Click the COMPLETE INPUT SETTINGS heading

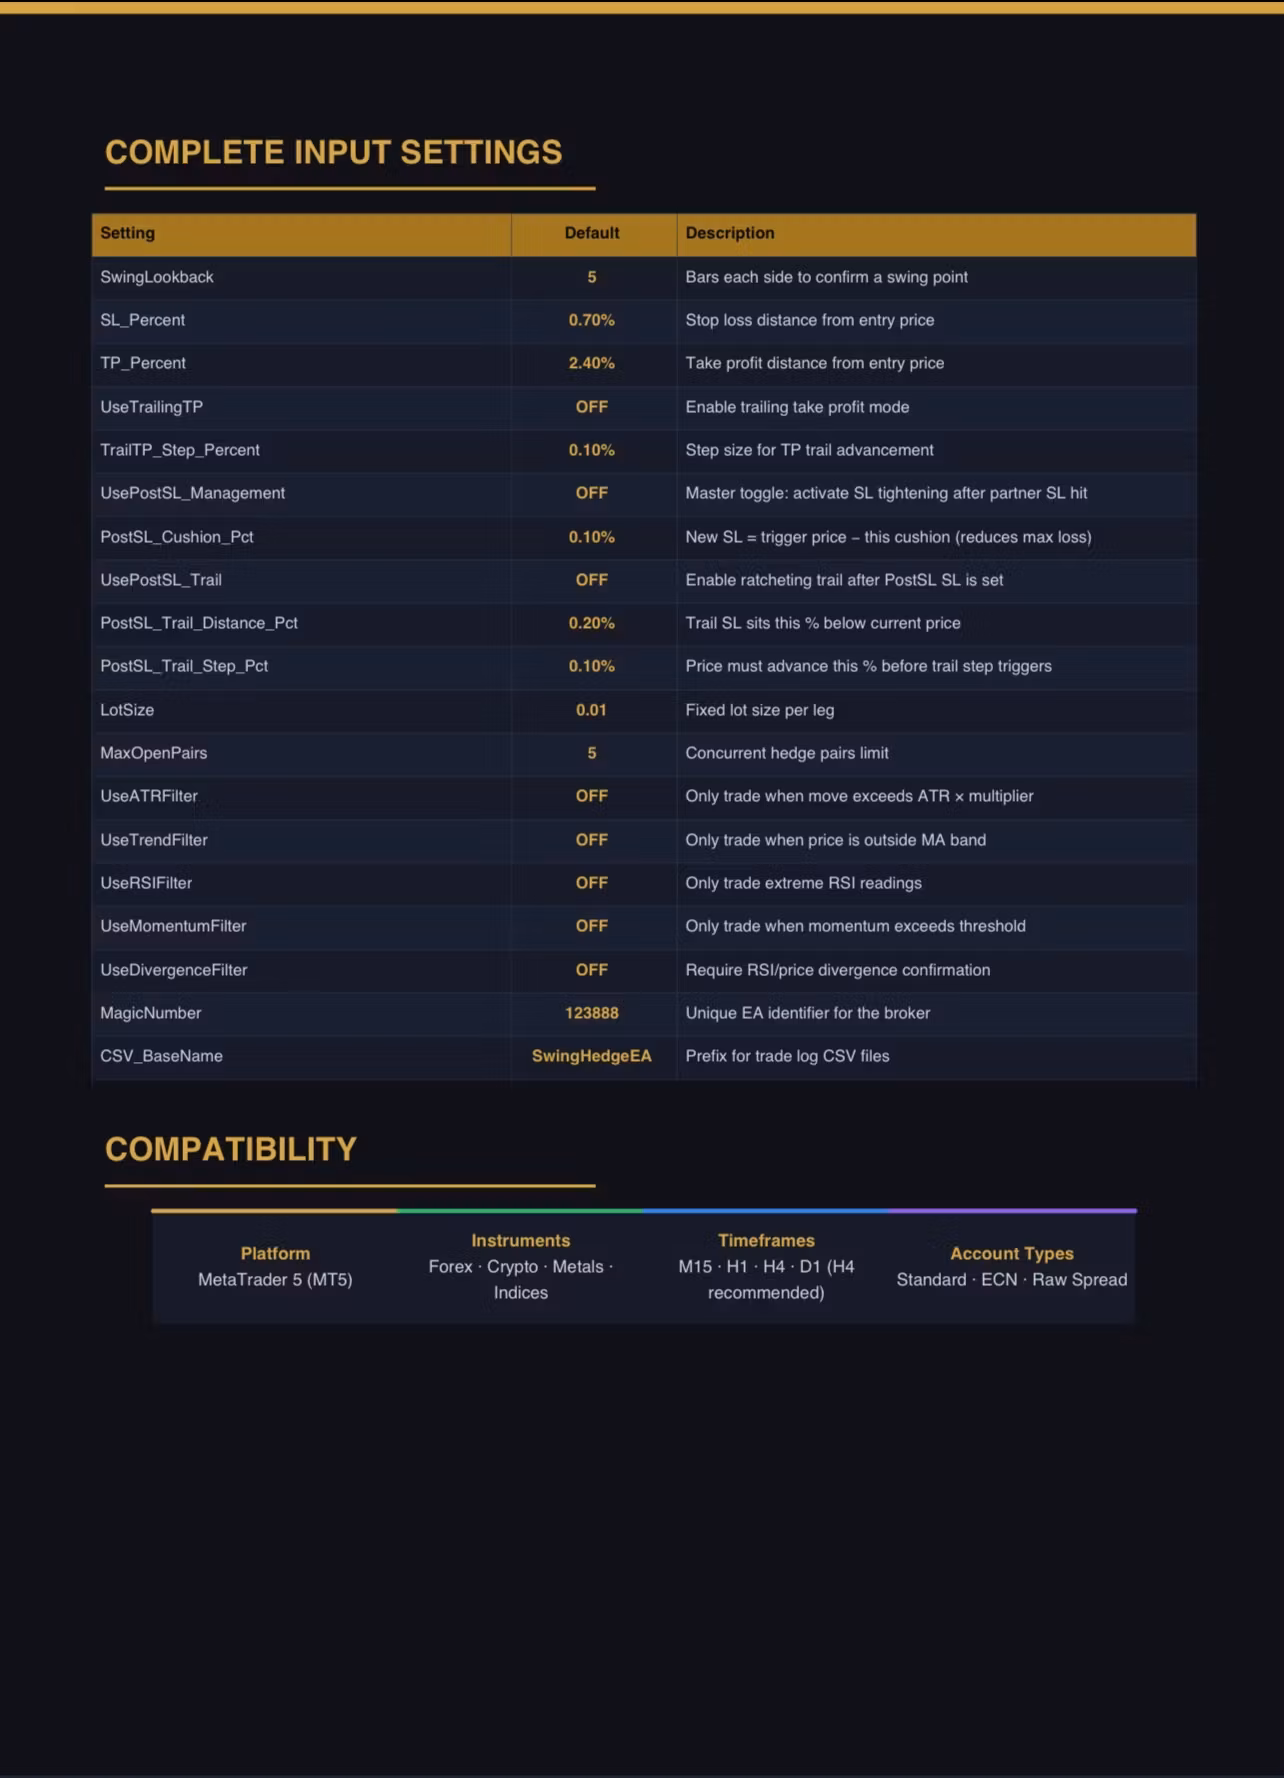click(x=334, y=152)
